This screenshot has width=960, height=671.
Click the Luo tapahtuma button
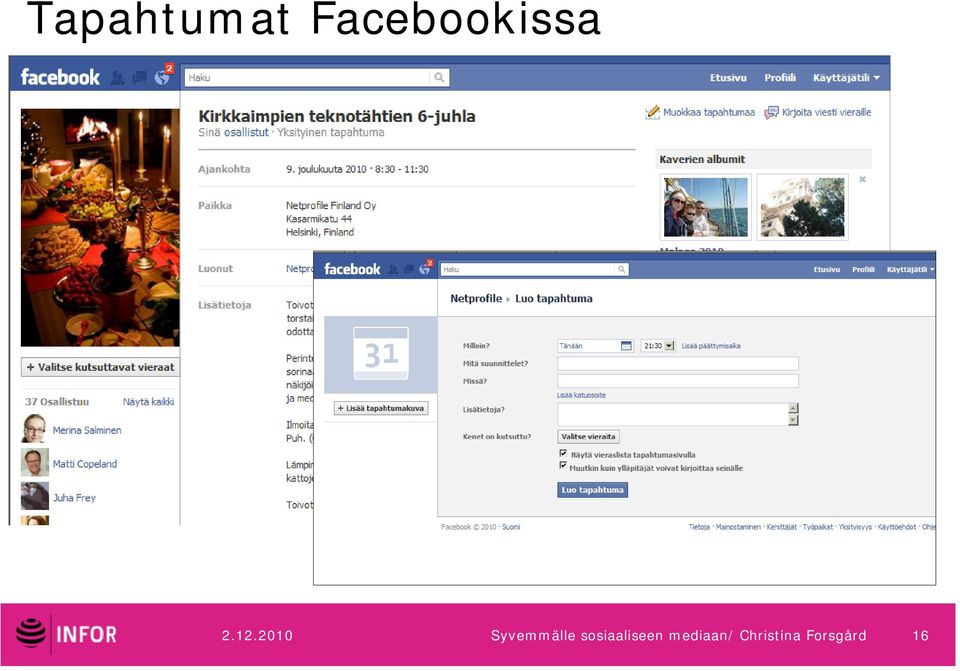592,490
